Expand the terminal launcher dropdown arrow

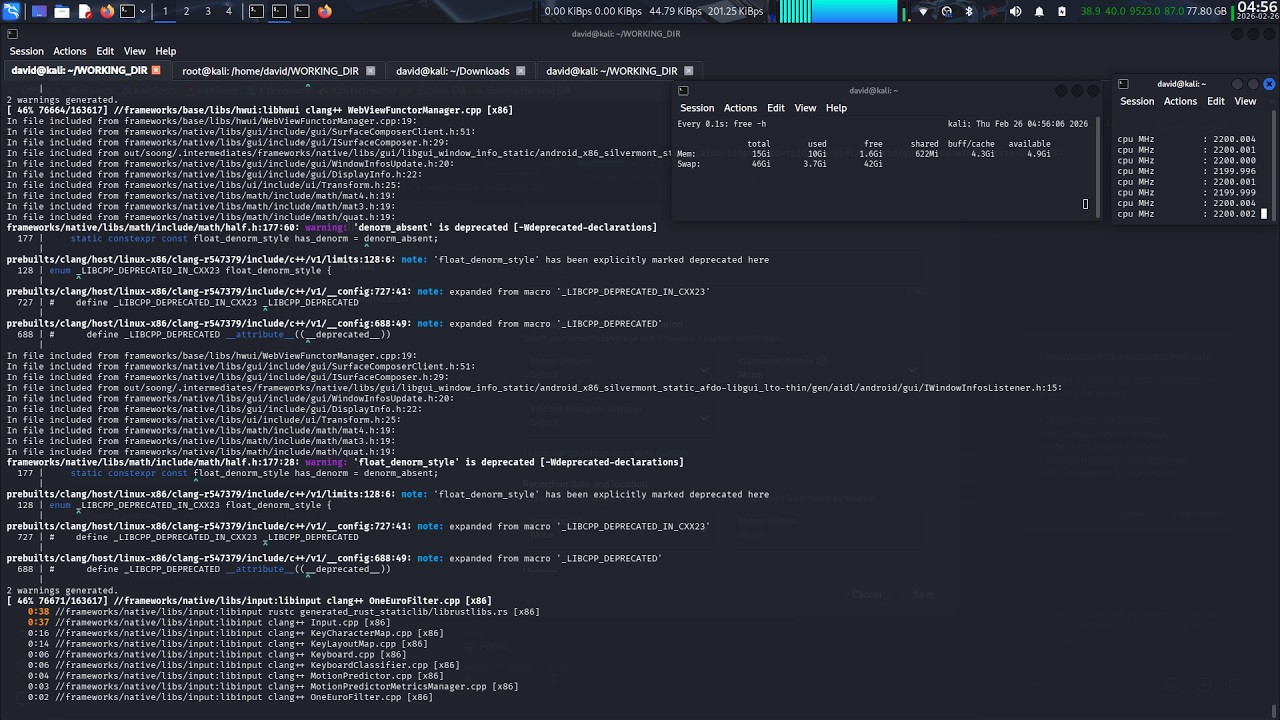(143, 11)
